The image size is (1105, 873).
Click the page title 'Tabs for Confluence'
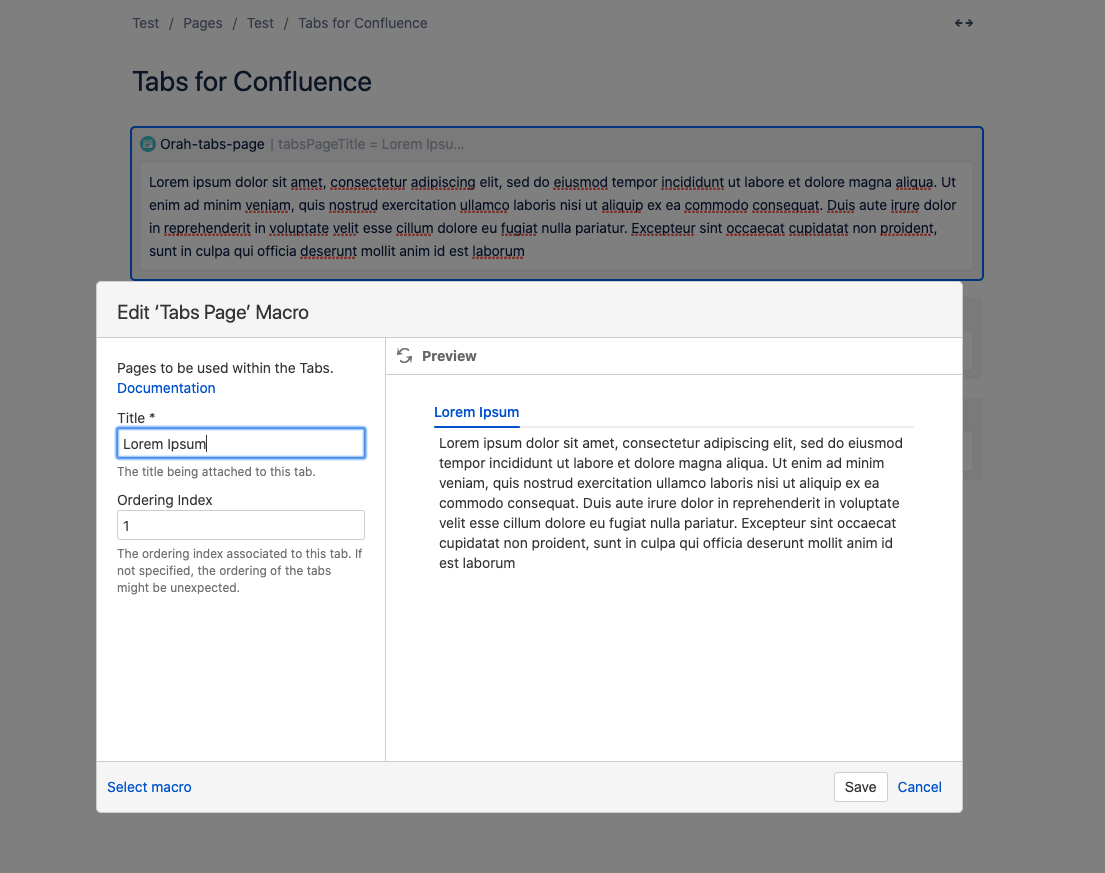click(252, 82)
